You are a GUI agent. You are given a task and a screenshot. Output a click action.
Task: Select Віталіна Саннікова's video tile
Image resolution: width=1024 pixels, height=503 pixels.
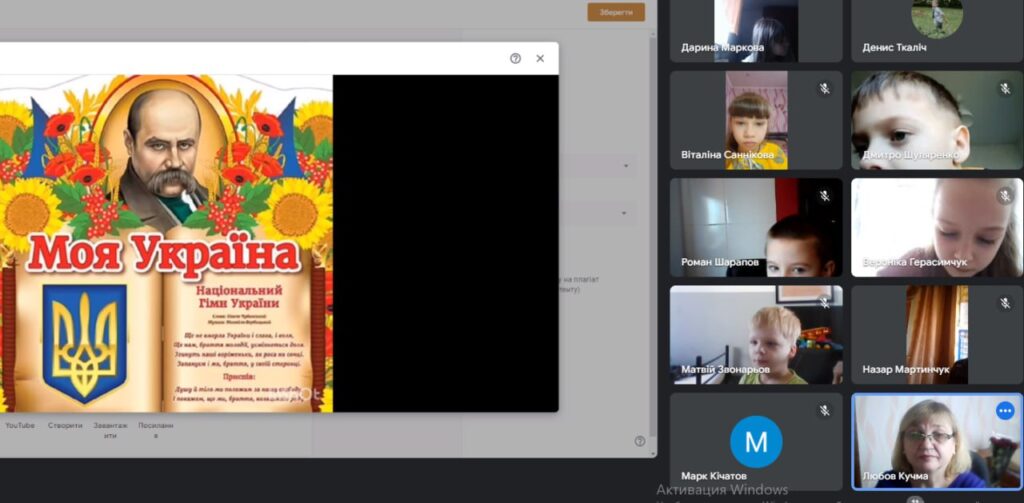[756, 120]
